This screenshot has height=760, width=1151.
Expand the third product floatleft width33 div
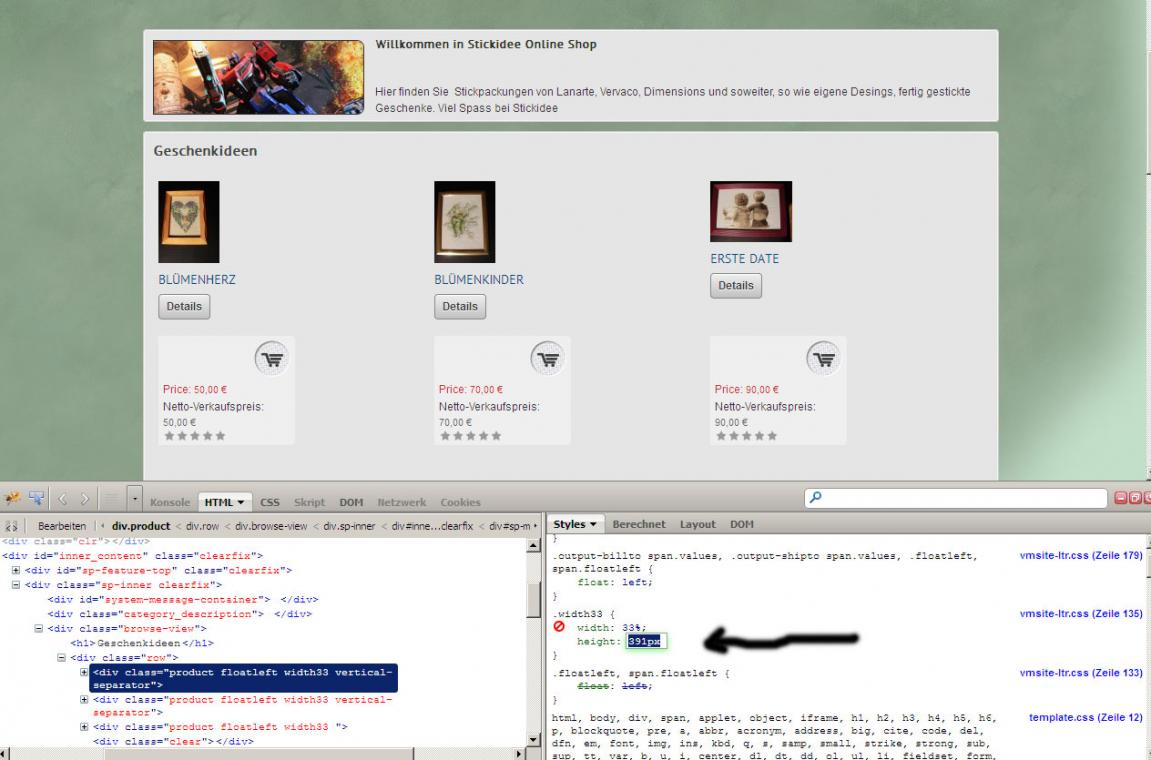point(85,727)
